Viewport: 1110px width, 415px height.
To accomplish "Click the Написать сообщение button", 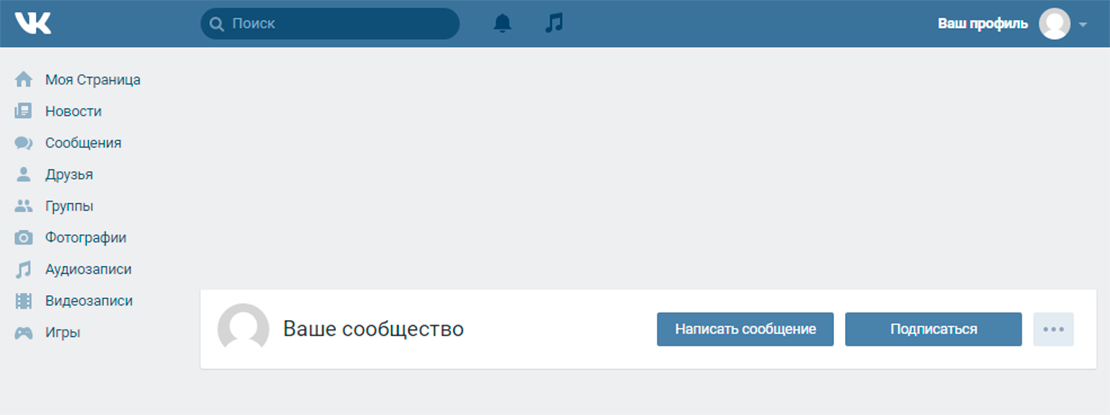I will point(745,329).
